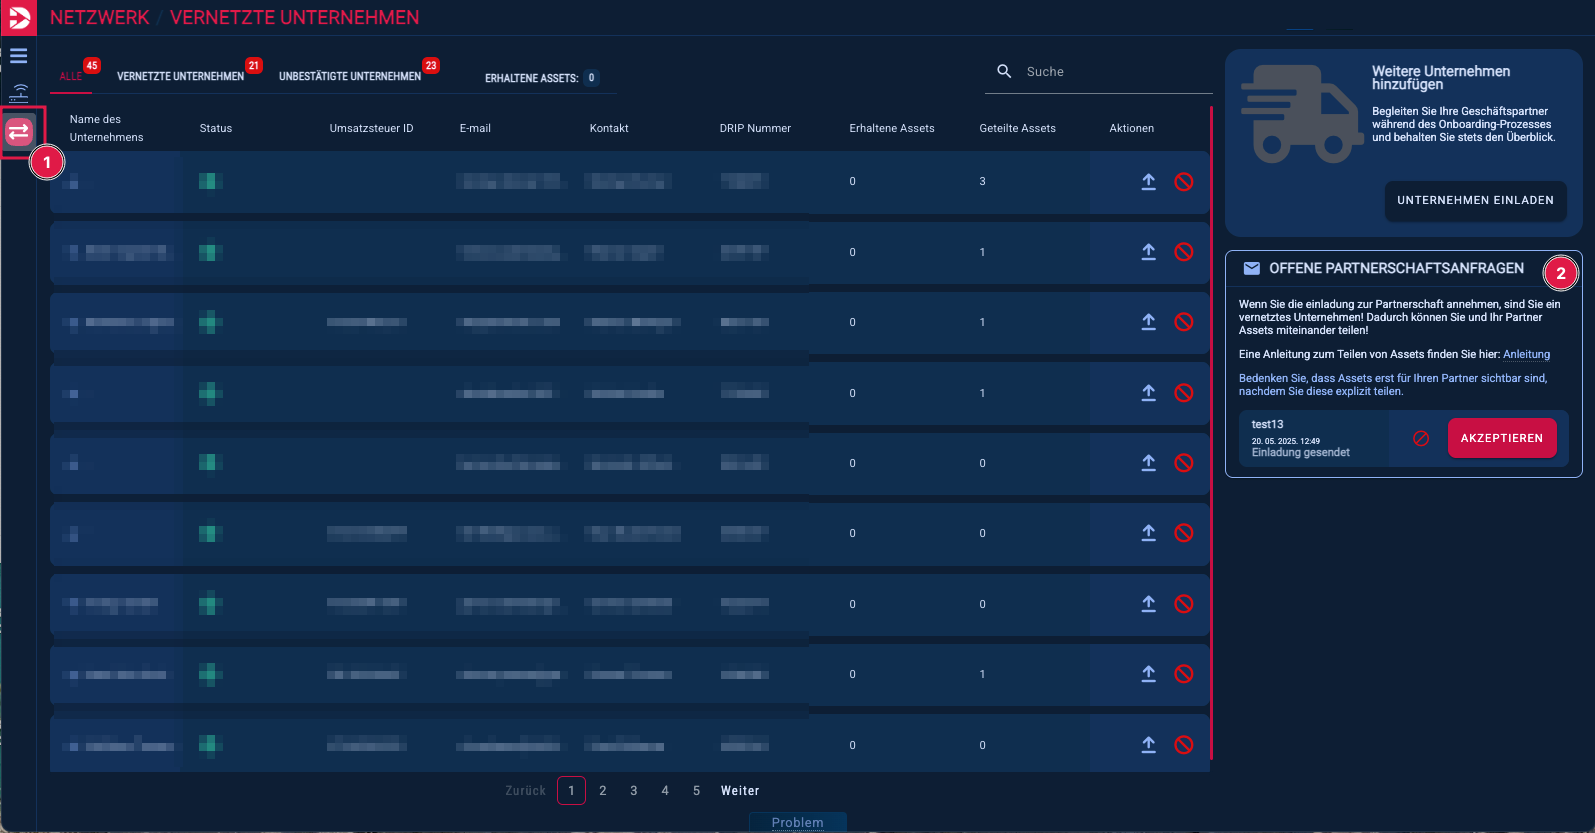Open the hamburger menu in sidebar

pyautogui.click(x=19, y=56)
